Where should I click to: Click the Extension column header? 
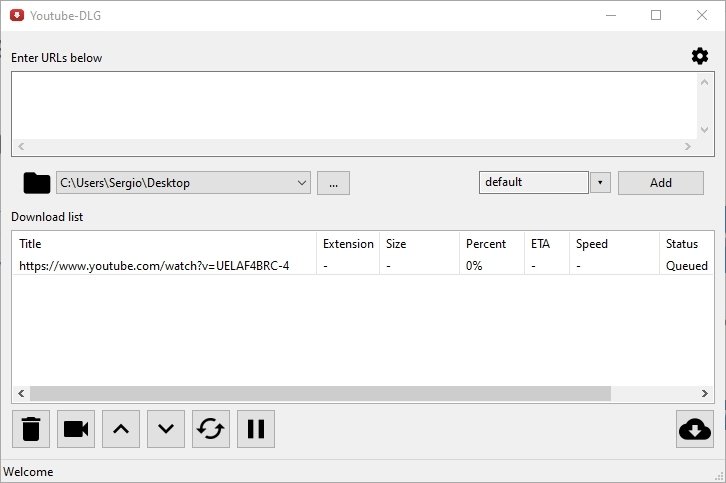(348, 244)
